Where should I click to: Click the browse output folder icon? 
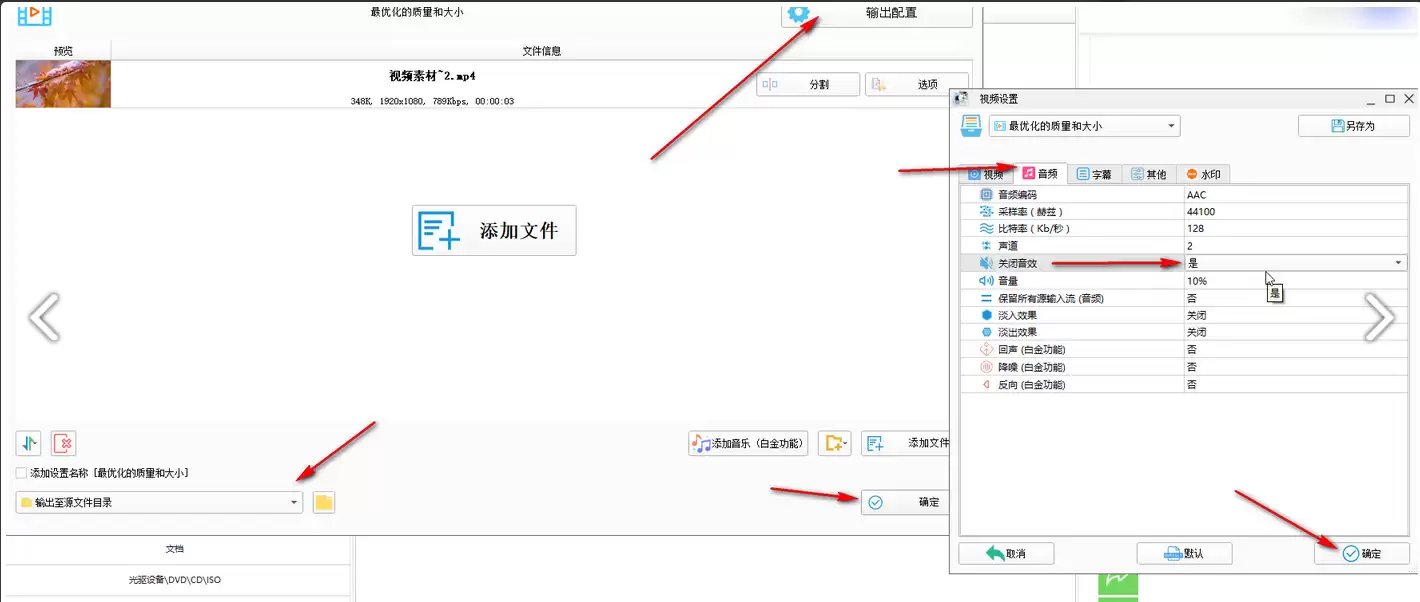(x=324, y=502)
